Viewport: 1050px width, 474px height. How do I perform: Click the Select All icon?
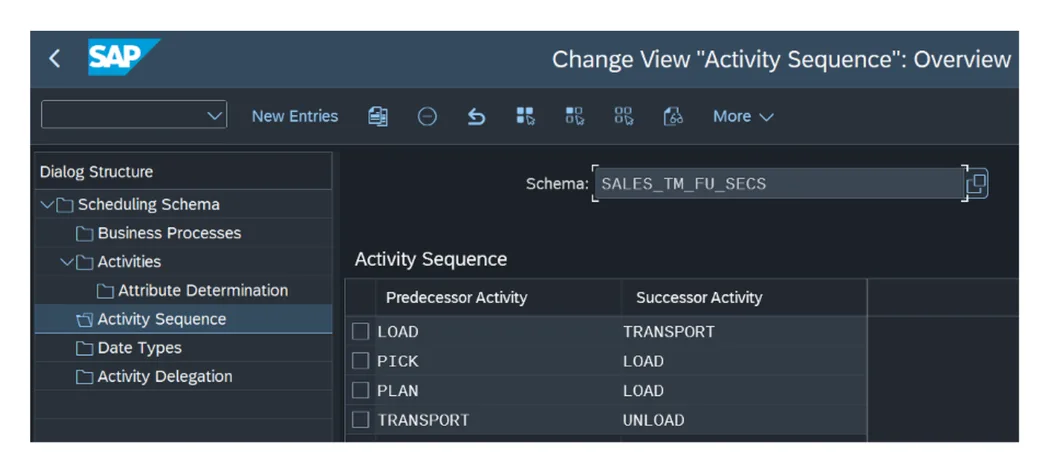[526, 116]
